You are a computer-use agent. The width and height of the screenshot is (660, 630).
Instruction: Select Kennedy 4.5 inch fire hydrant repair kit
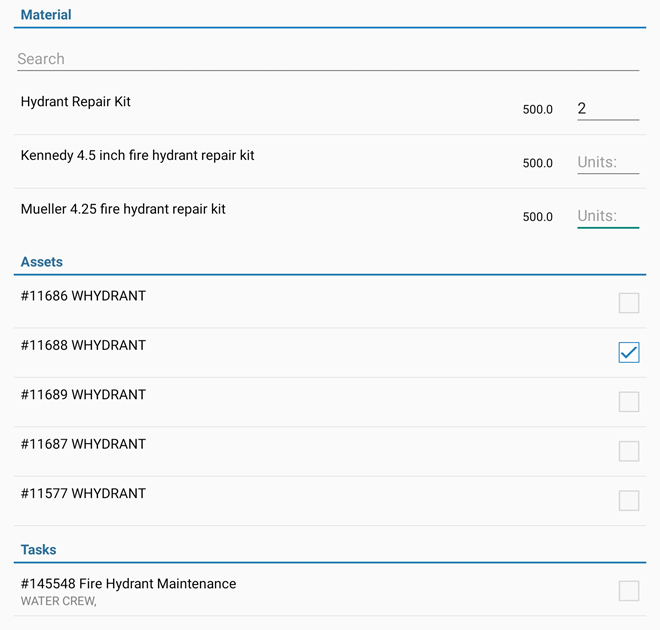[x=137, y=156]
